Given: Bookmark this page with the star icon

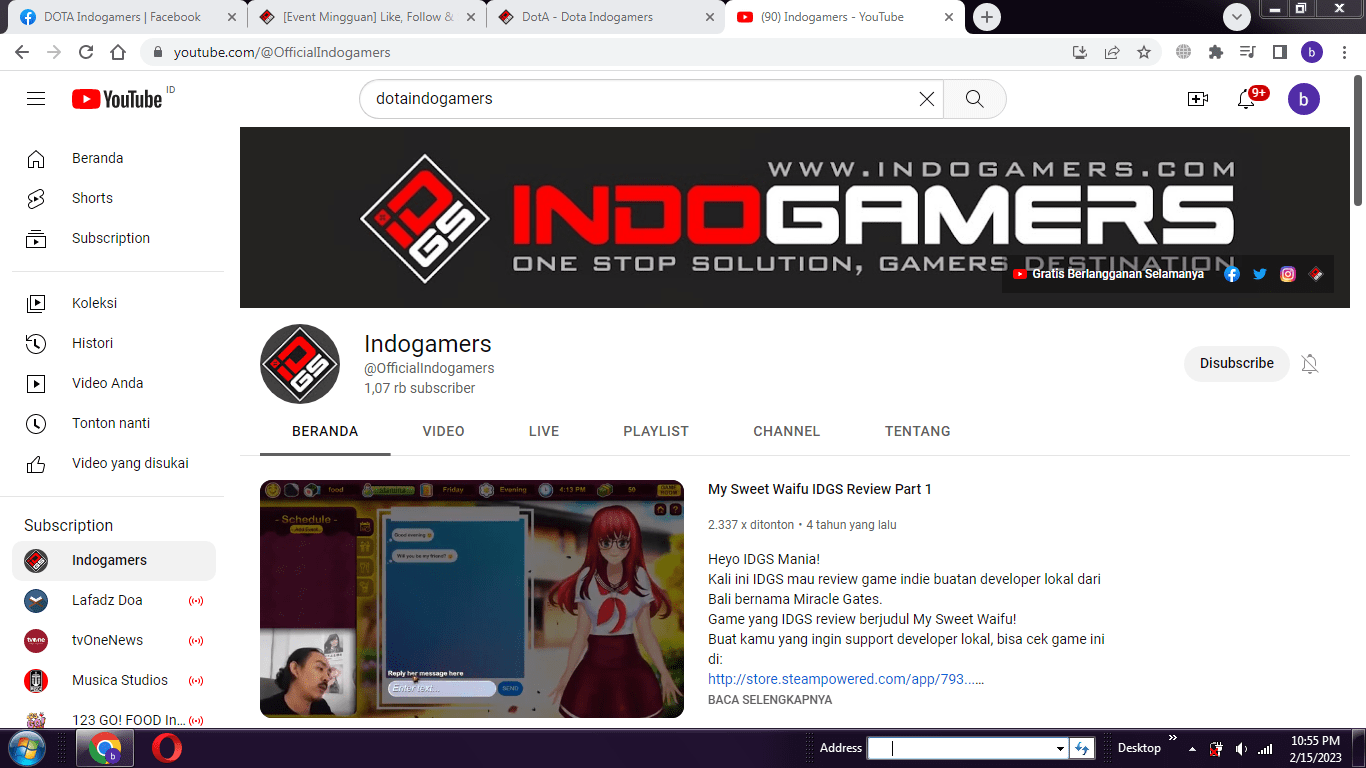Looking at the screenshot, I should (1144, 52).
